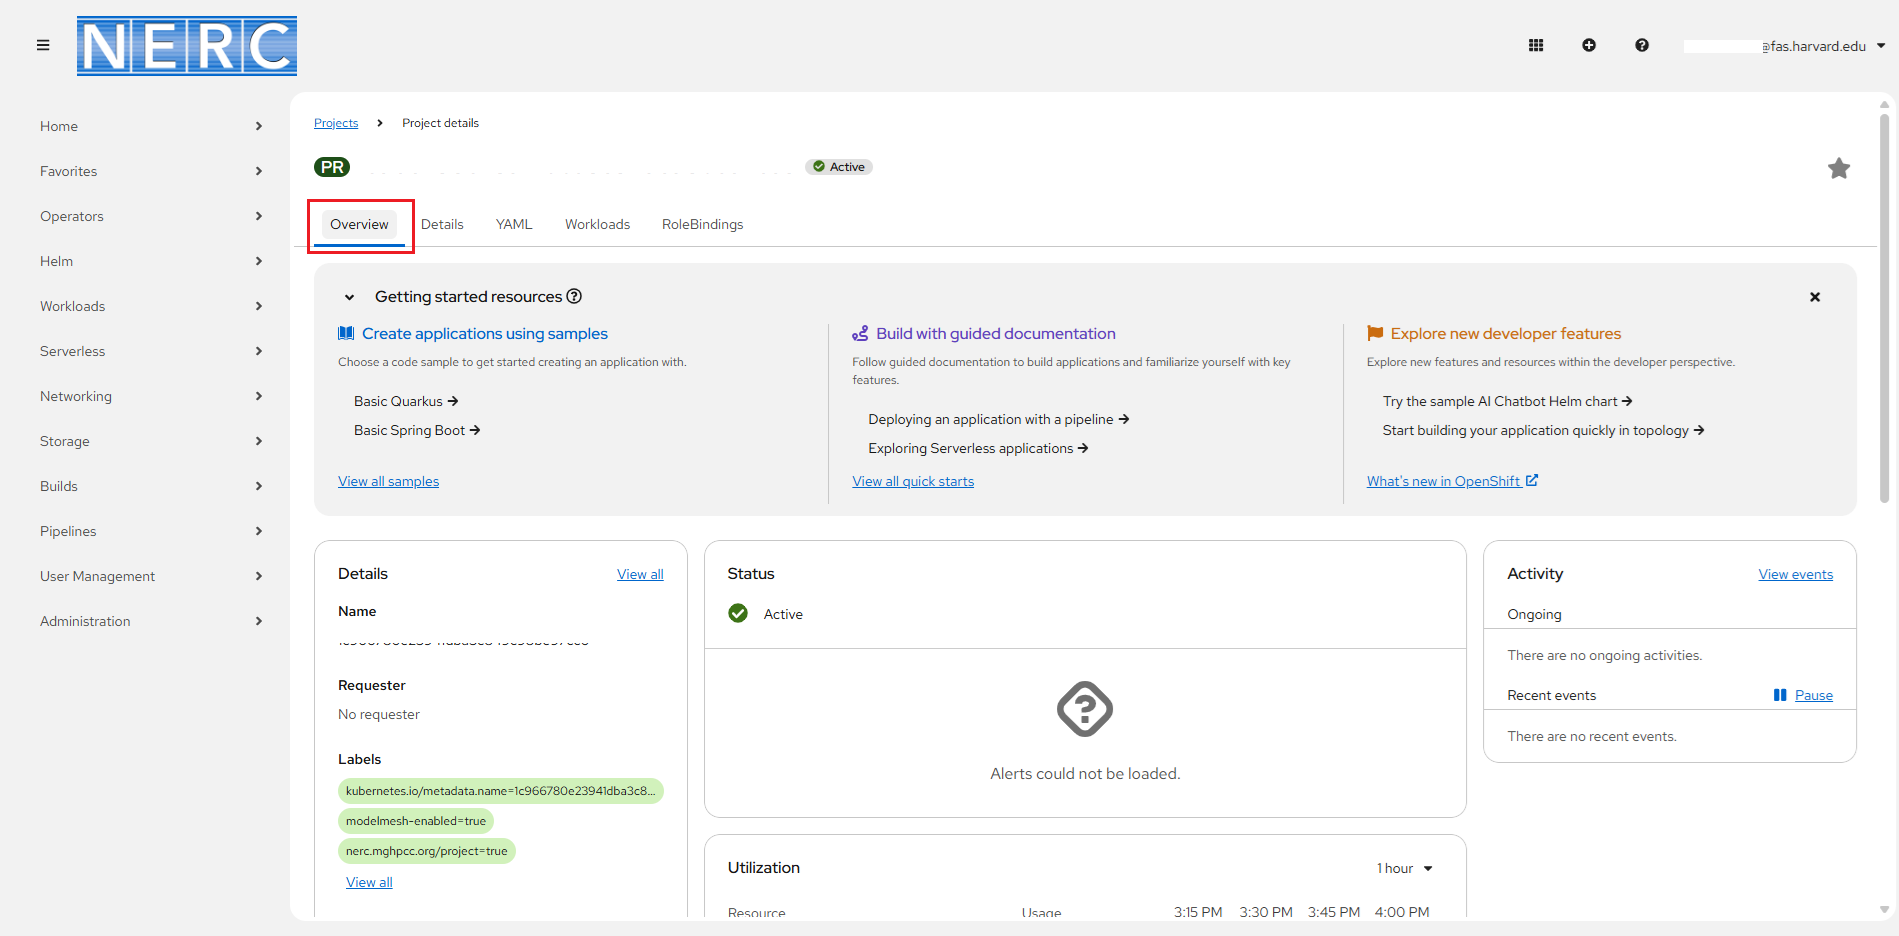The width and height of the screenshot is (1899, 936).
Task: Star this project as favorite
Action: [1838, 169]
